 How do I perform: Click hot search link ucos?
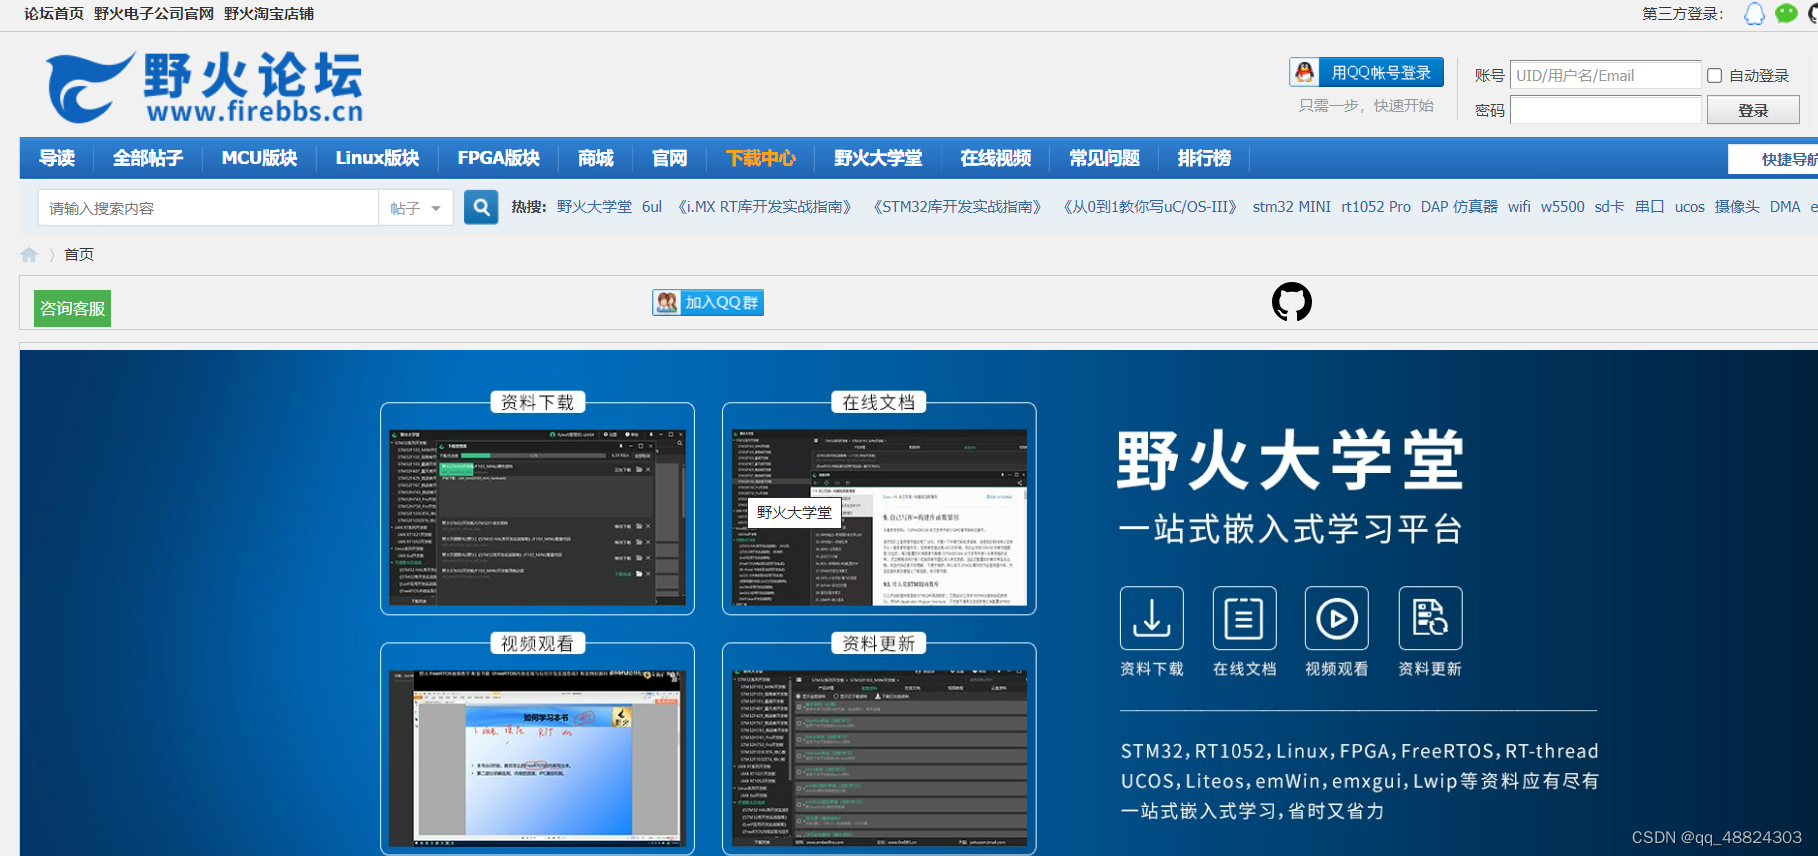coord(1690,207)
